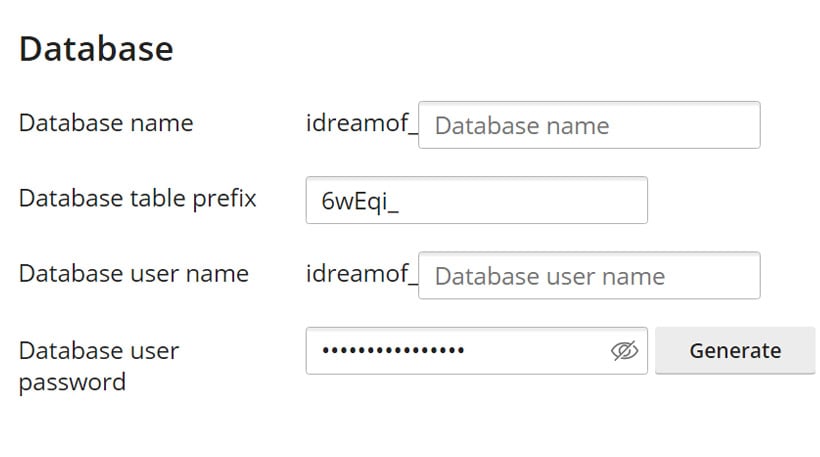
Task: Click the idreamof_ prefix before user name
Action: click(361, 274)
